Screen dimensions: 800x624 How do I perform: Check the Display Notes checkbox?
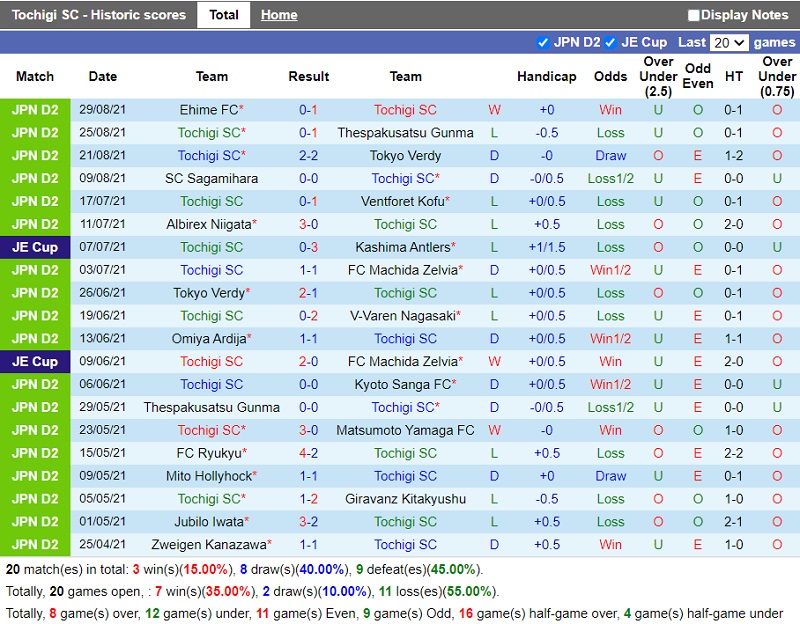pyautogui.click(x=694, y=15)
